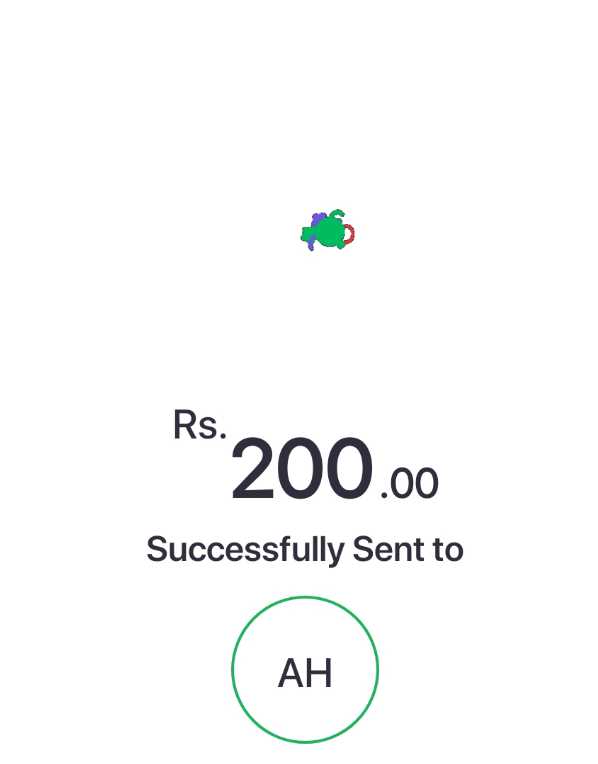Select the Rs. currency label
598x764 pixels.
point(200,425)
